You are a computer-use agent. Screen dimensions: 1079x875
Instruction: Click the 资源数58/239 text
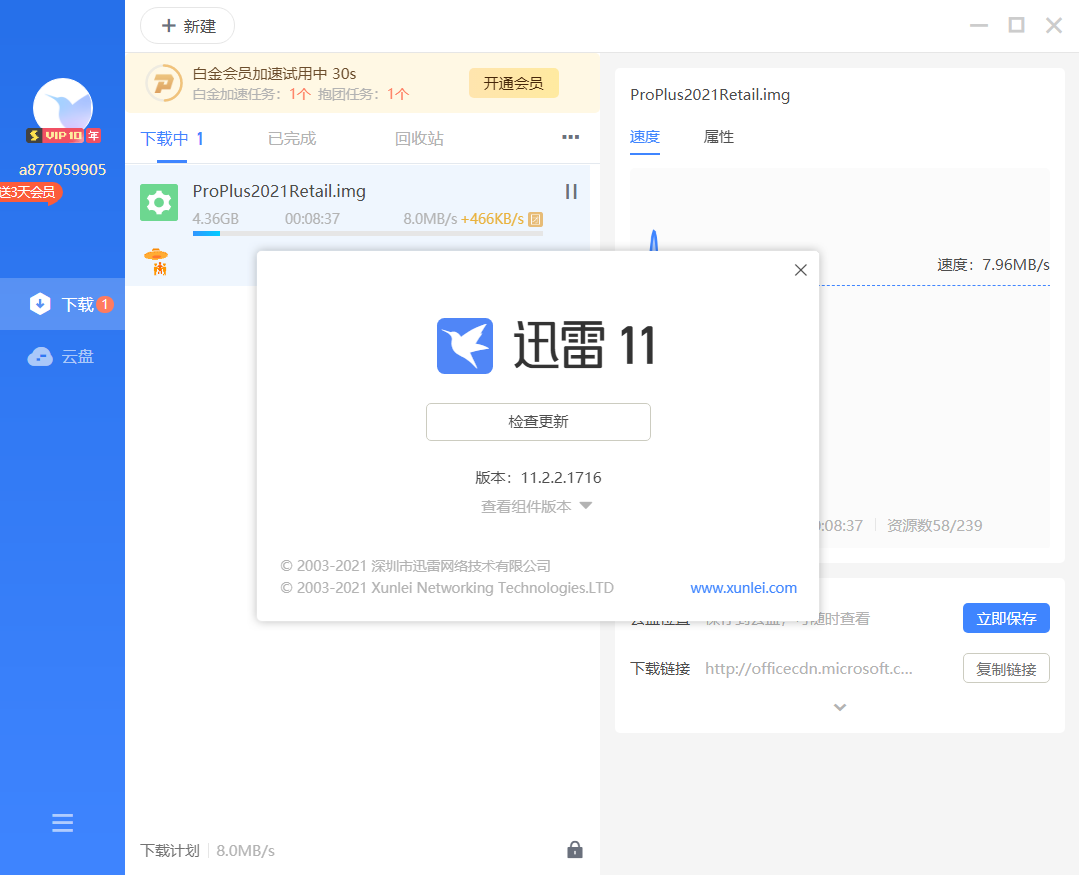coord(934,526)
